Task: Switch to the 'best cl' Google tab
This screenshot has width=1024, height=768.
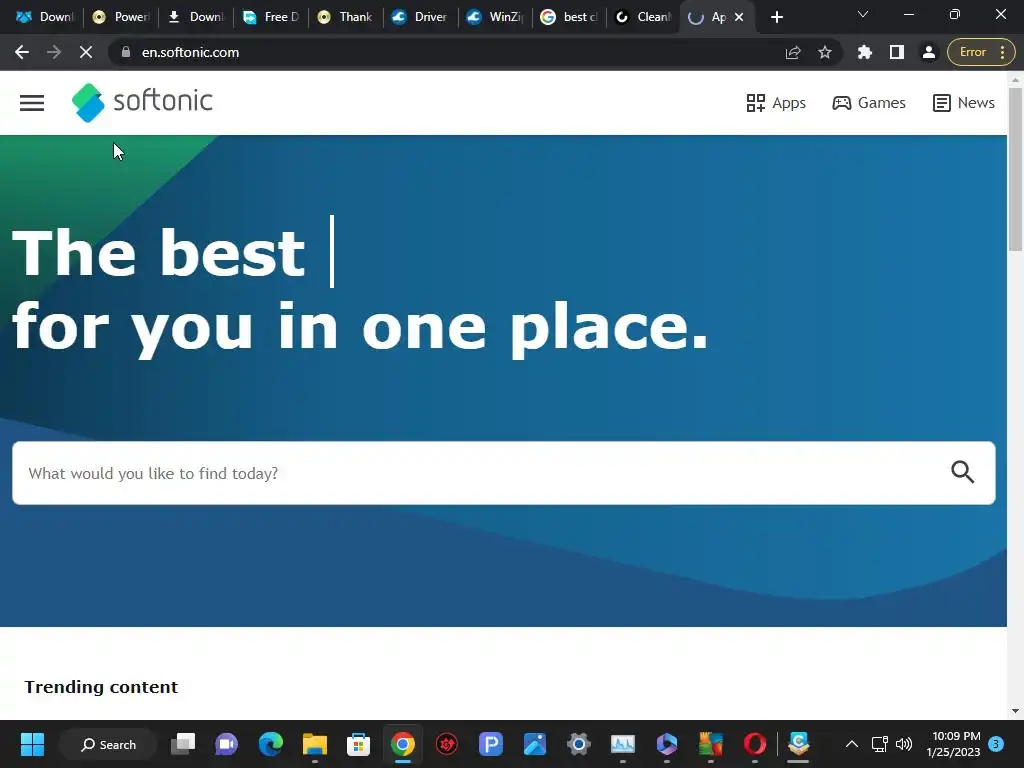Action: pos(569,18)
